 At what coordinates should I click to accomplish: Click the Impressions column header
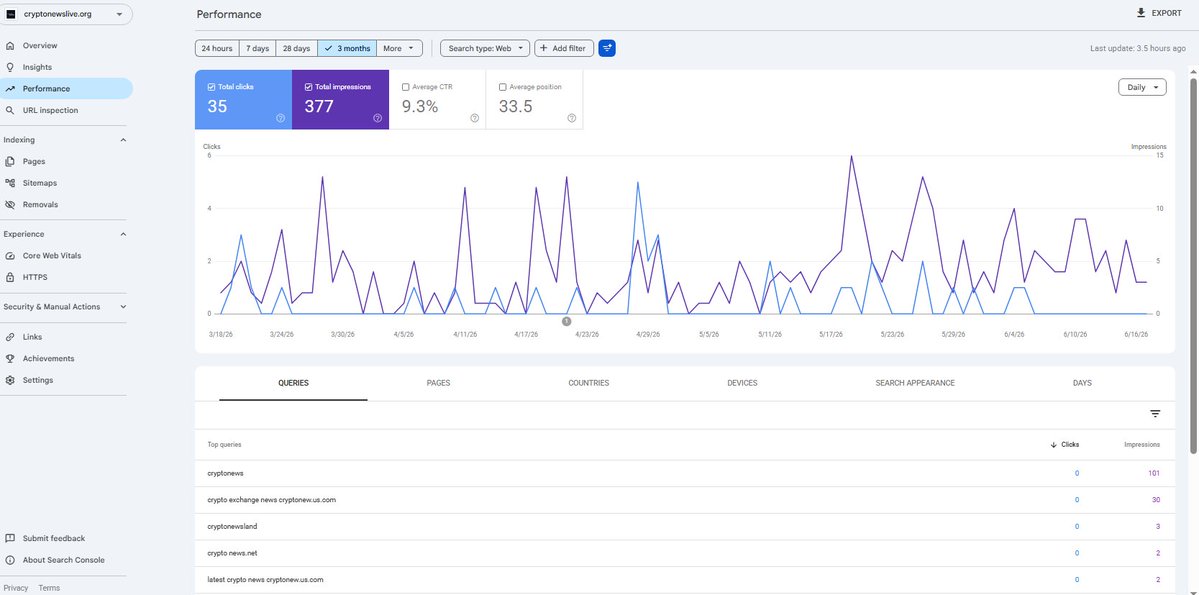[1142, 444]
